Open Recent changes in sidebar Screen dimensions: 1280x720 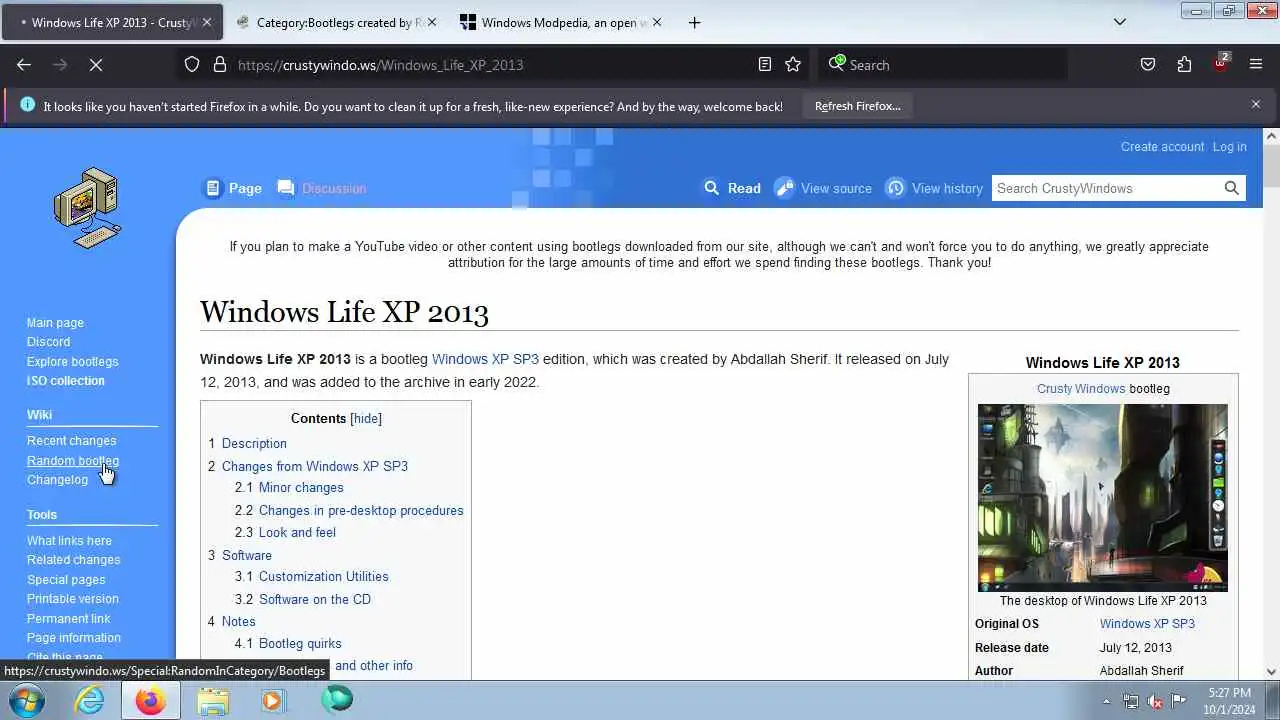(x=71, y=441)
